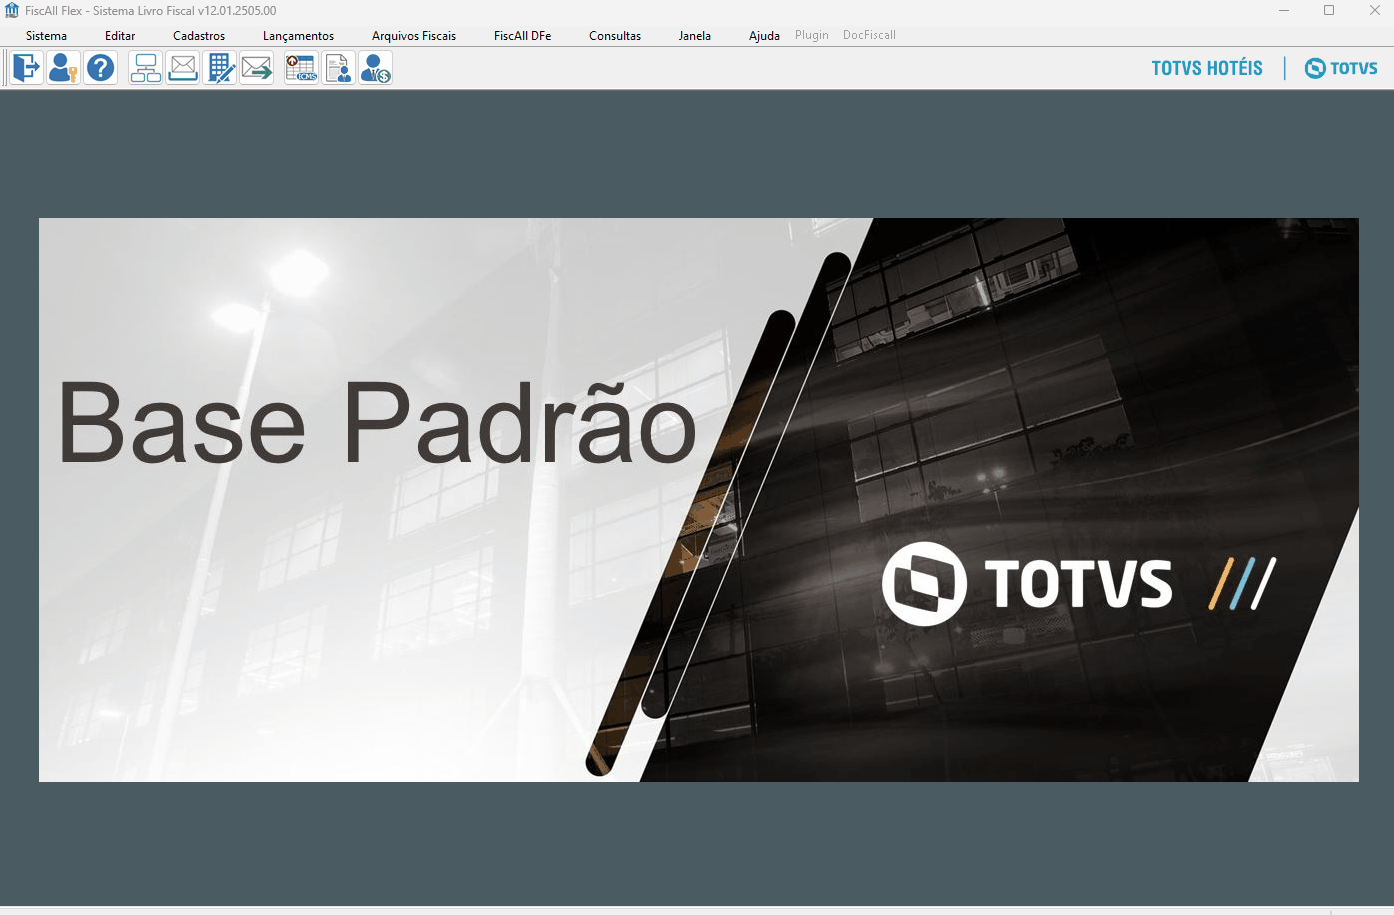
Task: Open the building with pencil icon
Action: tap(220, 68)
